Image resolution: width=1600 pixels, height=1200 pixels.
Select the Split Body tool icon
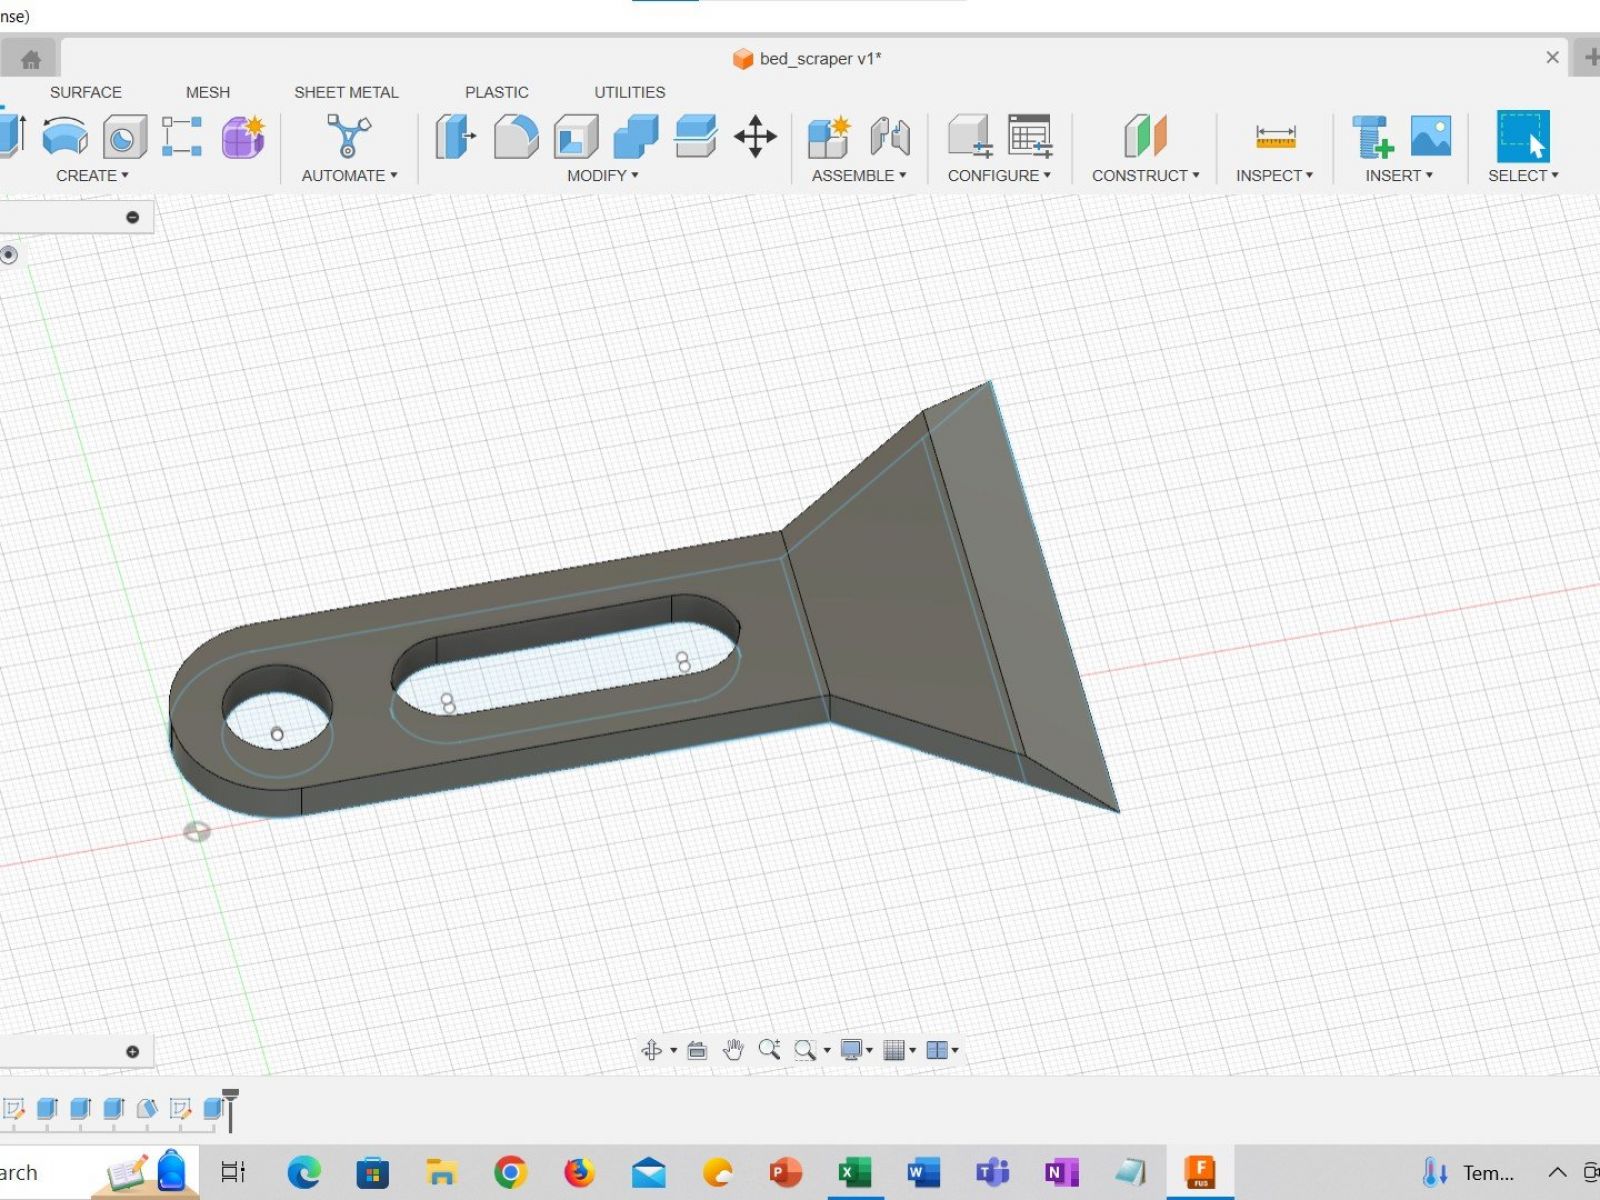(x=696, y=137)
